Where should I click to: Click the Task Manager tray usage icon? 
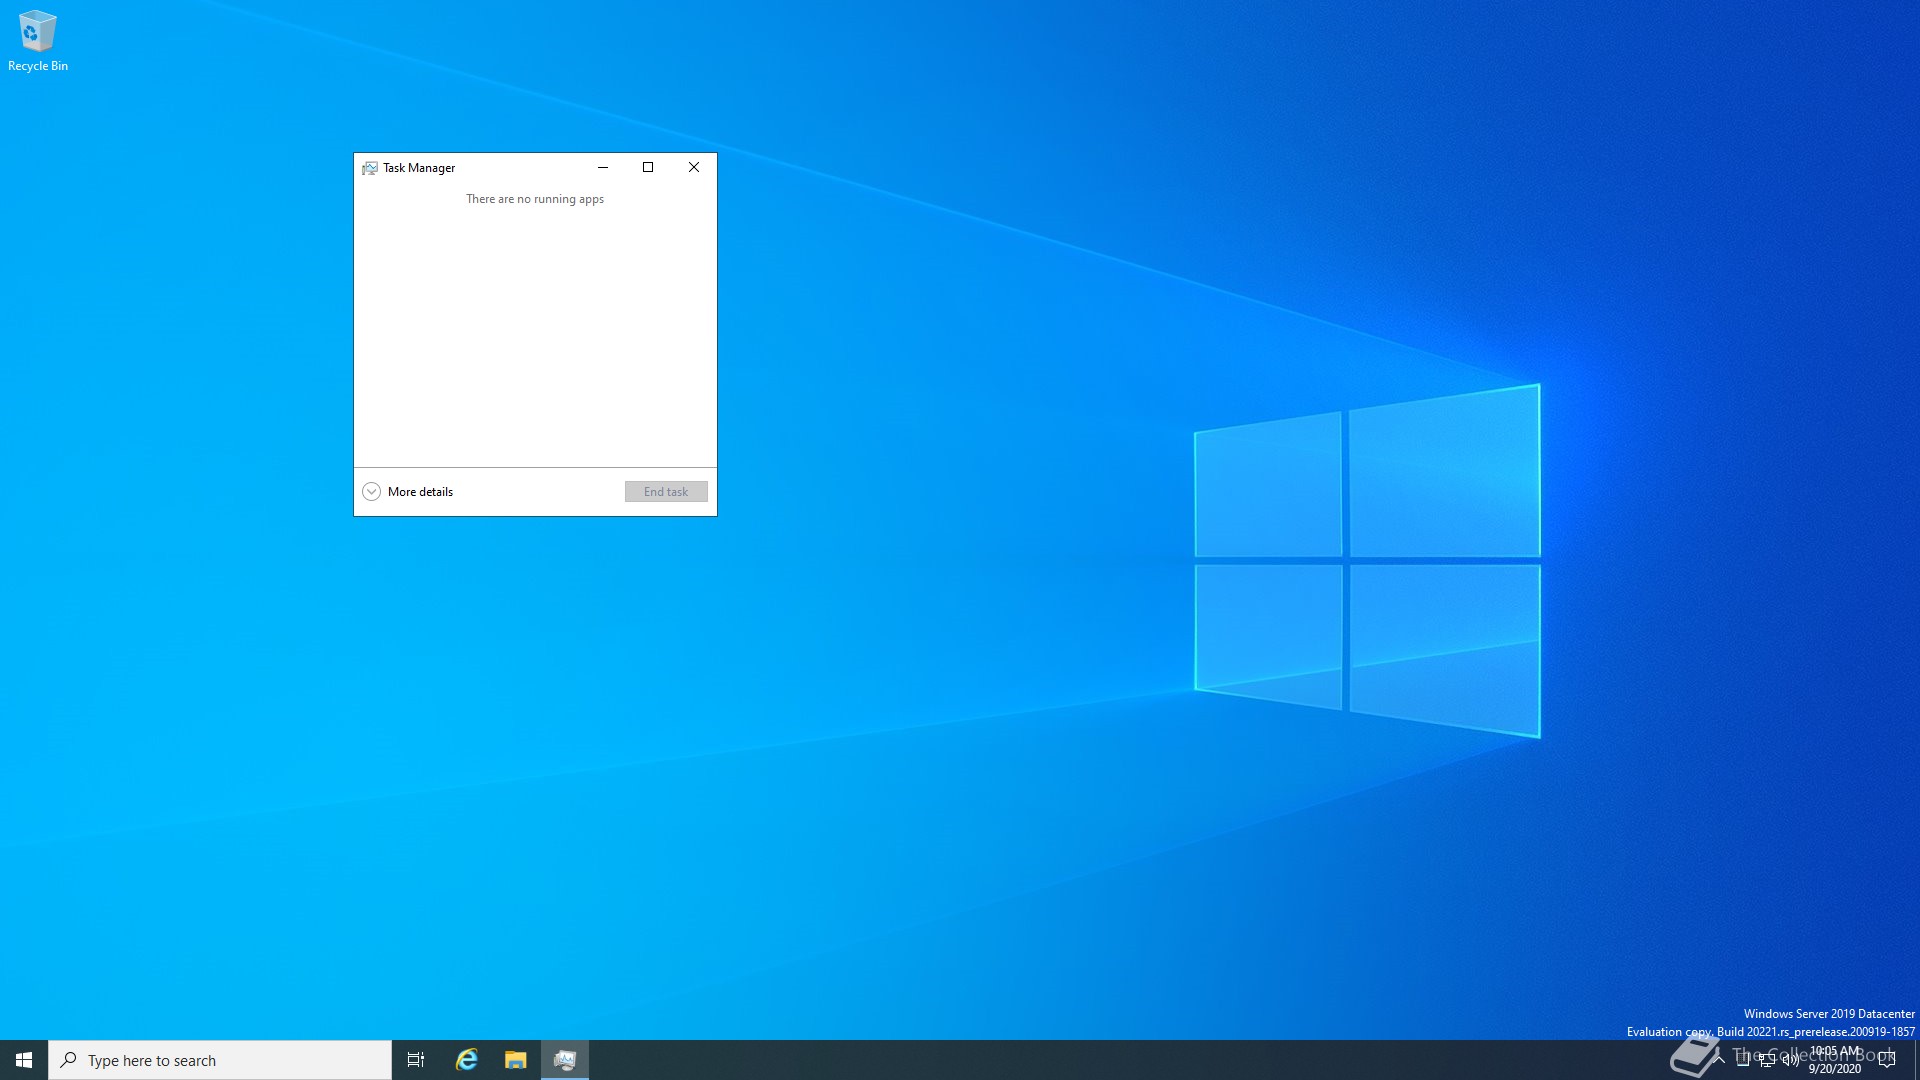(x=1743, y=1060)
